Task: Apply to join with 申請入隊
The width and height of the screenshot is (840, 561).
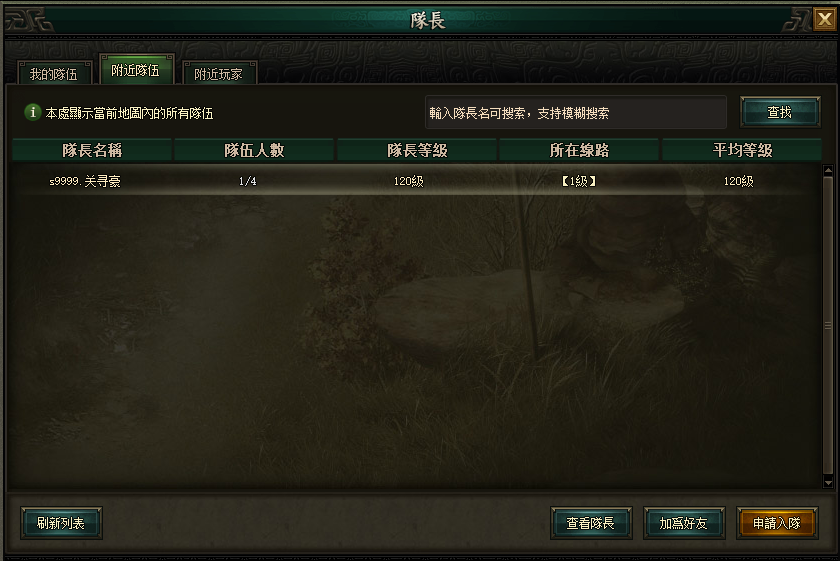Action: (x=777, y=523)
